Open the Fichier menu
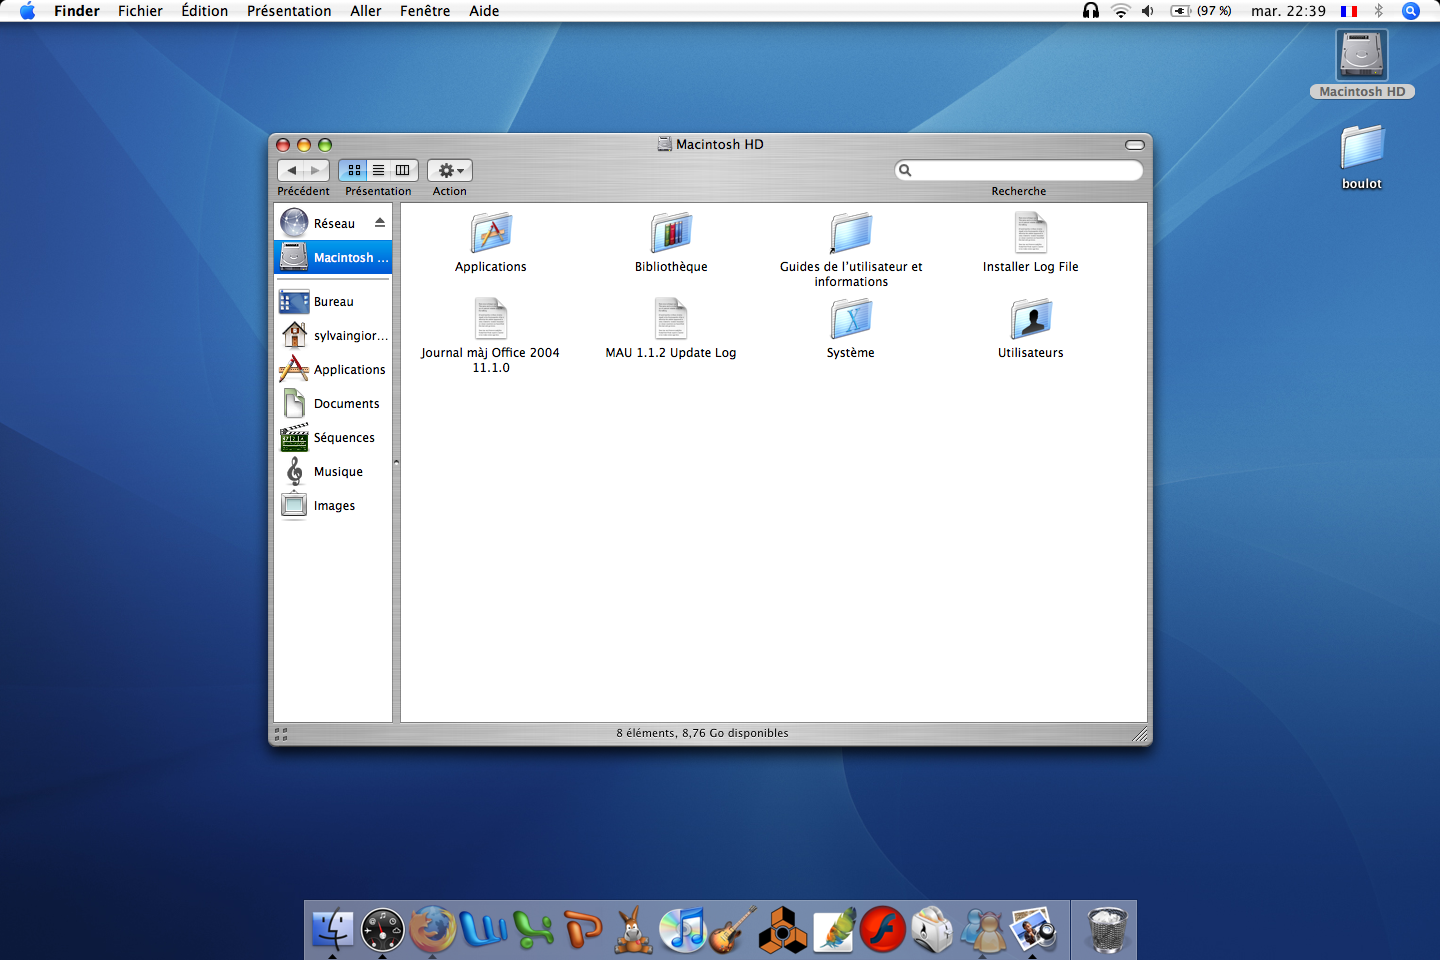Viewport: 1440px width, 960px height. [140, 11]
